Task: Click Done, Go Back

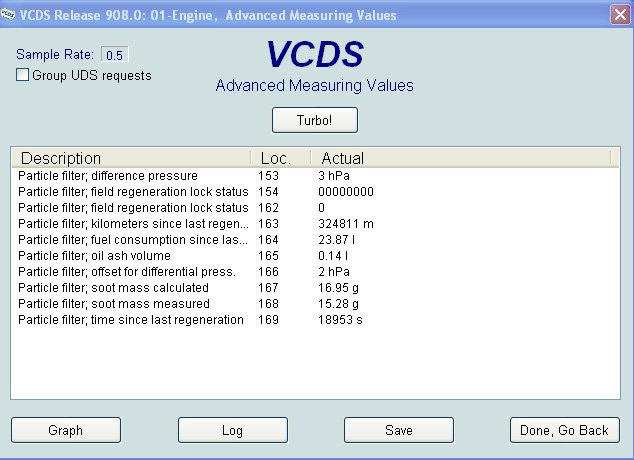Action: tap(564, 430)
